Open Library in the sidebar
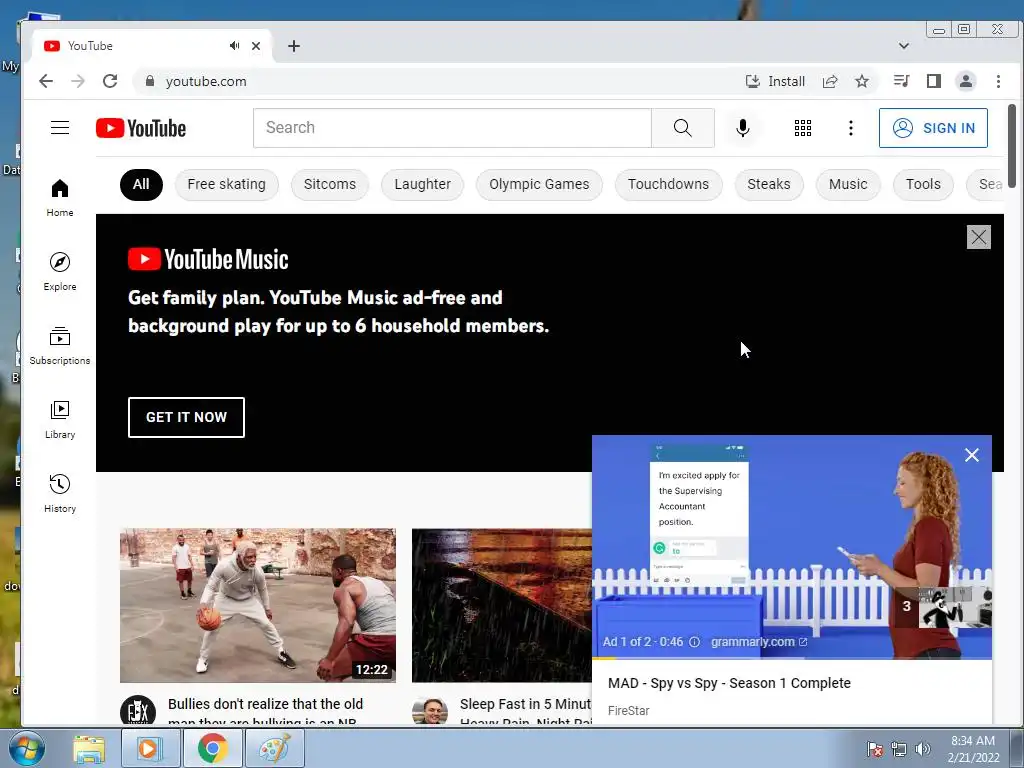Screen dimensions: 1024x768 pos(59,419)
